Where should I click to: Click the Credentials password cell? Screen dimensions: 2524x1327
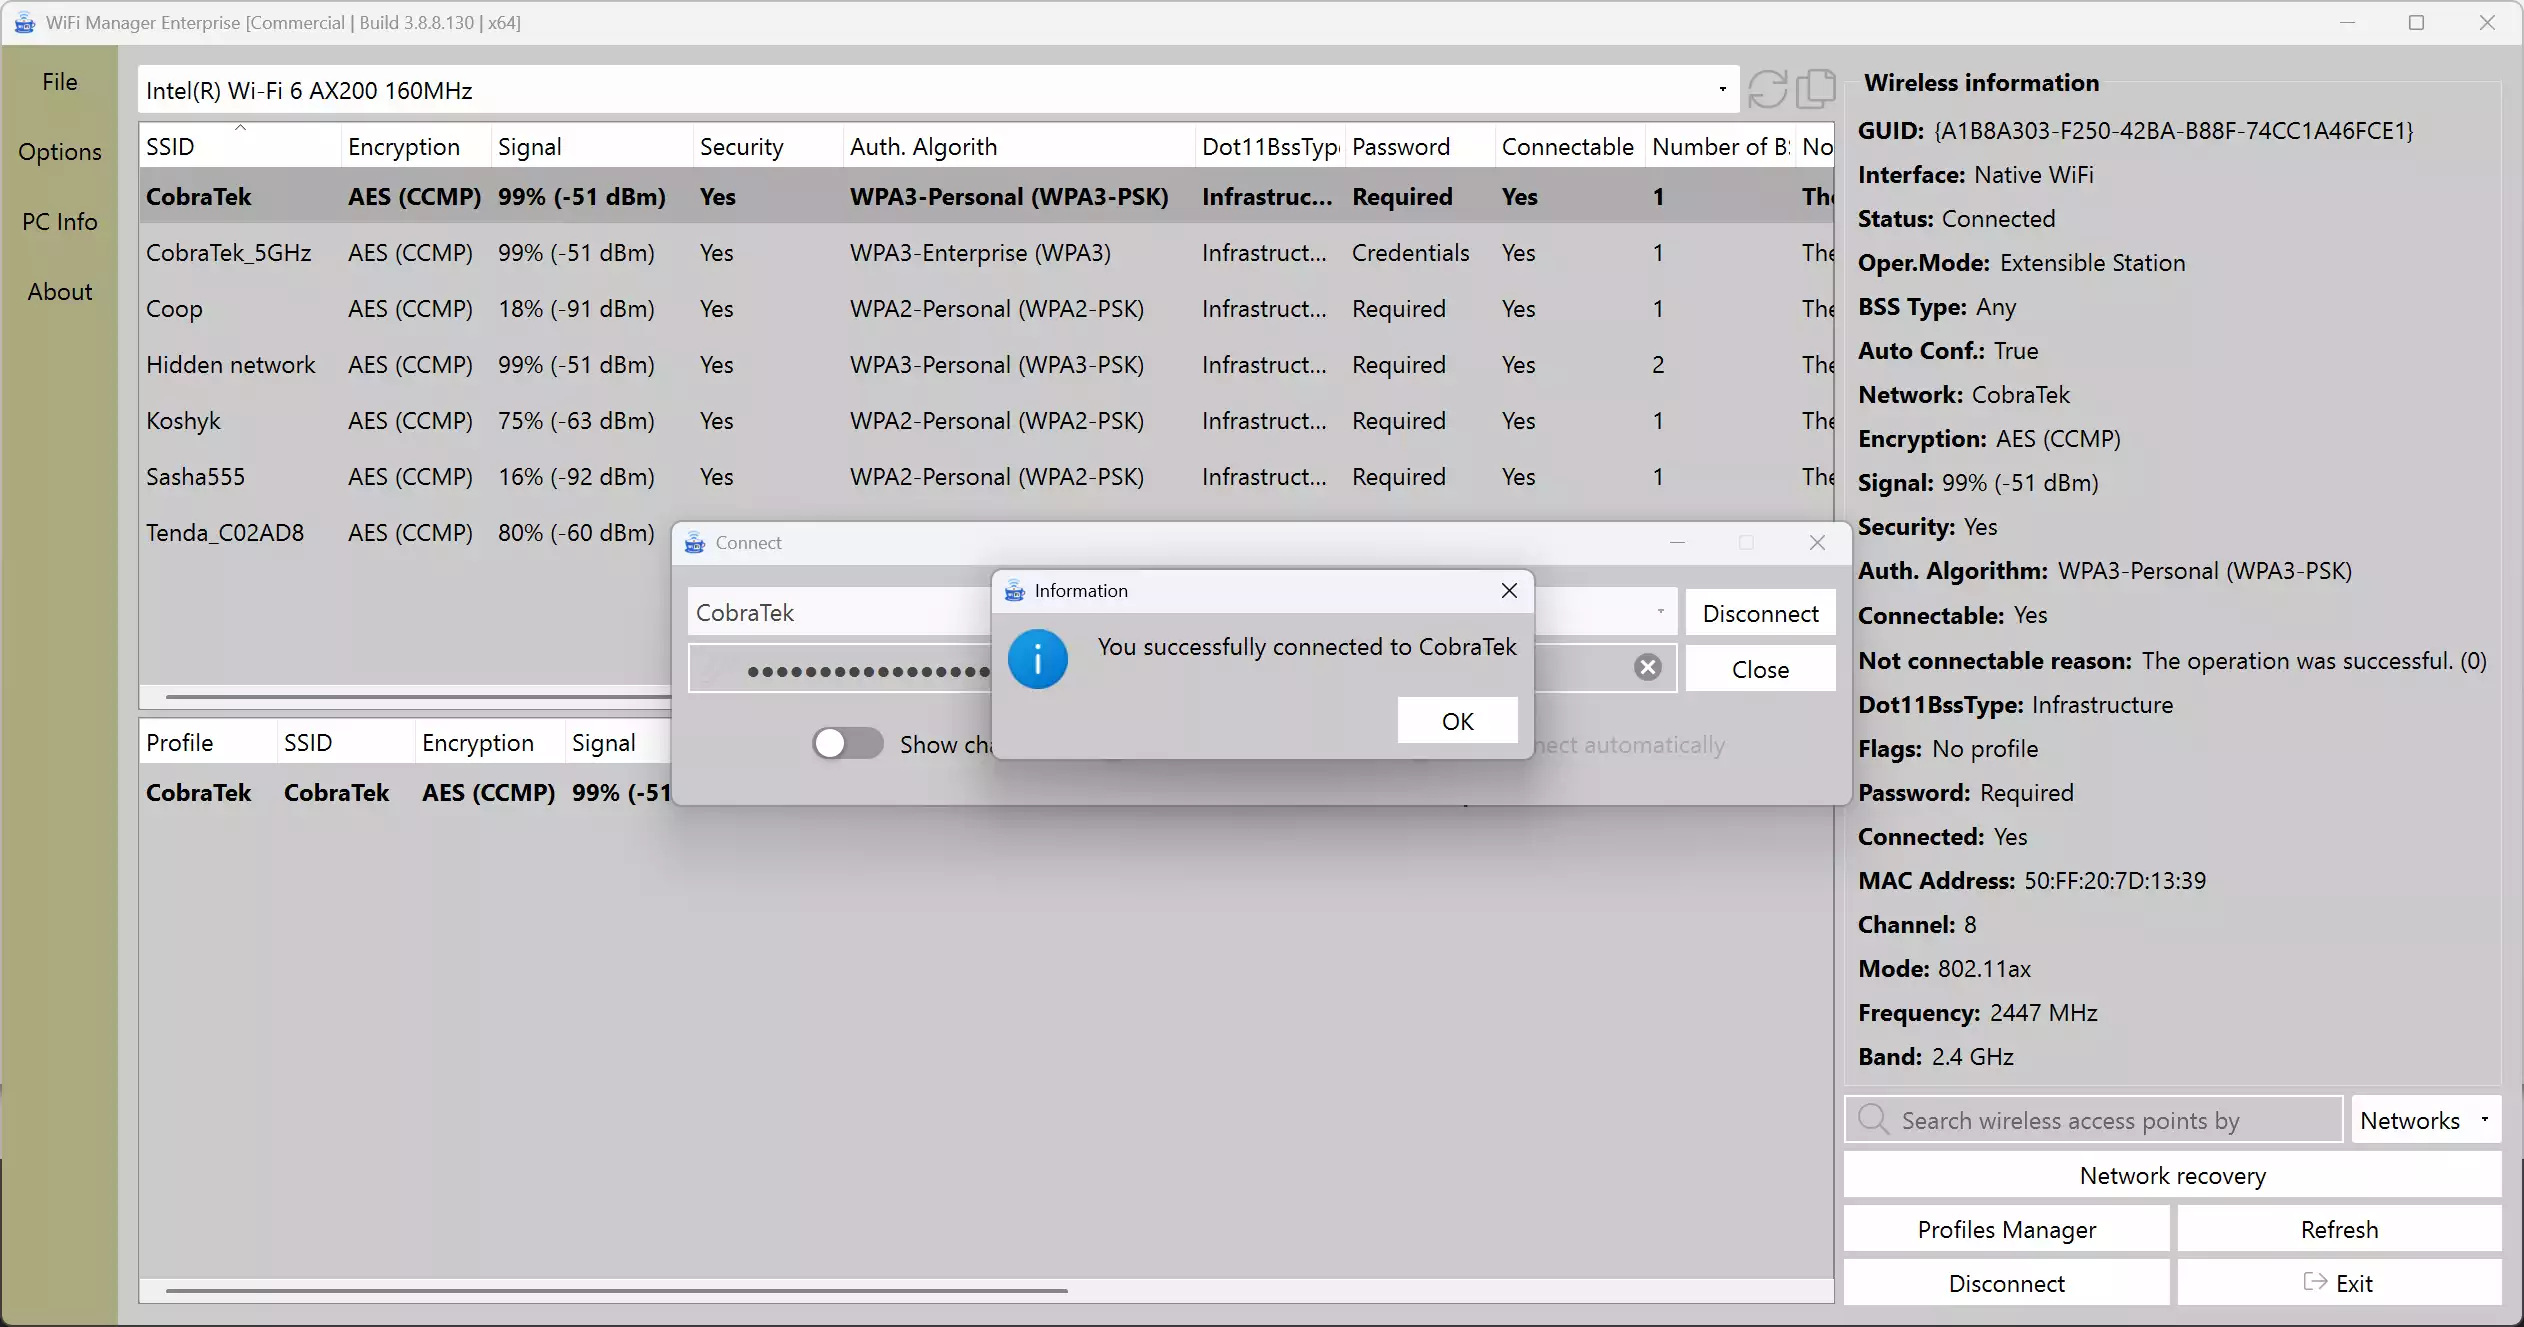point(1410,252)
